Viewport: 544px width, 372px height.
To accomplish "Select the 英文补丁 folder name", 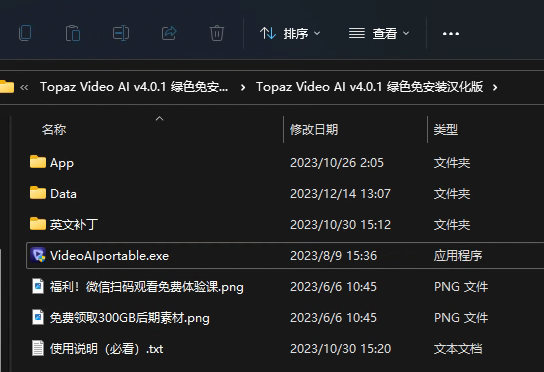I will click(74, 225).
